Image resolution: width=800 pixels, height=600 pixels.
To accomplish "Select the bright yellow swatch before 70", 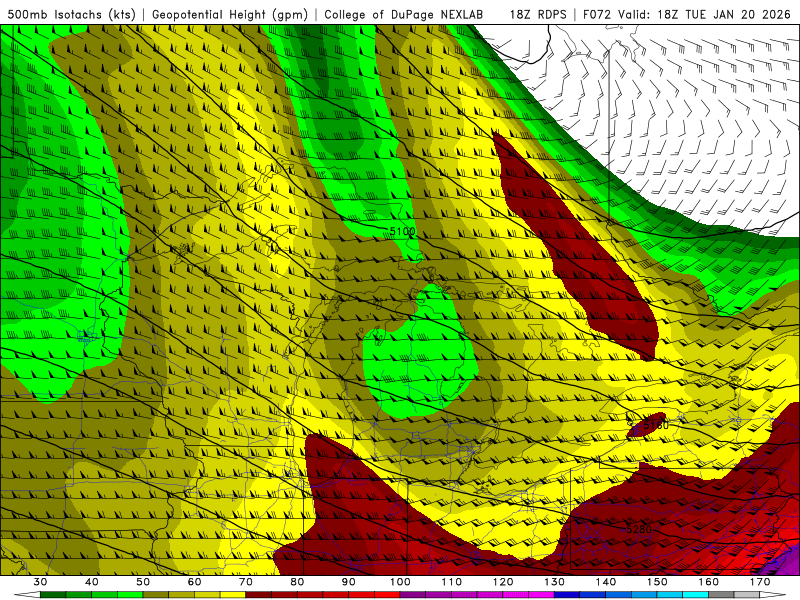I will [x=233, y=595].
